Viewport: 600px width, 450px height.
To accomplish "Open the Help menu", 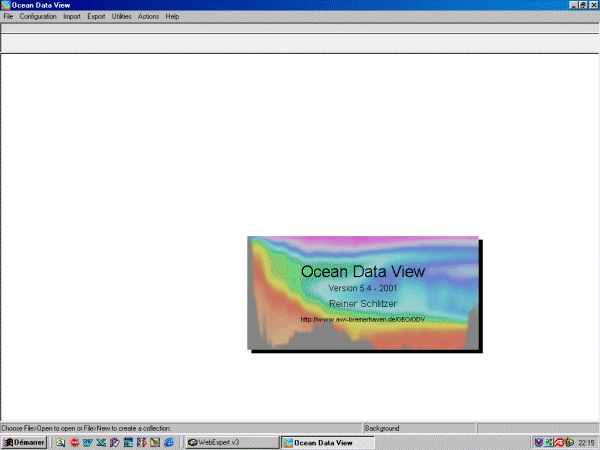I will pos(172,16).
